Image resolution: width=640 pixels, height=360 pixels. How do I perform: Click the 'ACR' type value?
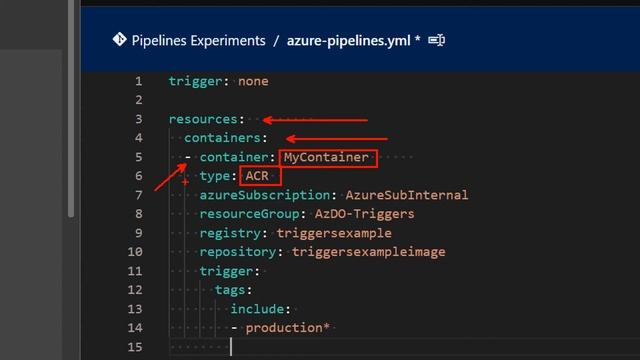(257, 176)
